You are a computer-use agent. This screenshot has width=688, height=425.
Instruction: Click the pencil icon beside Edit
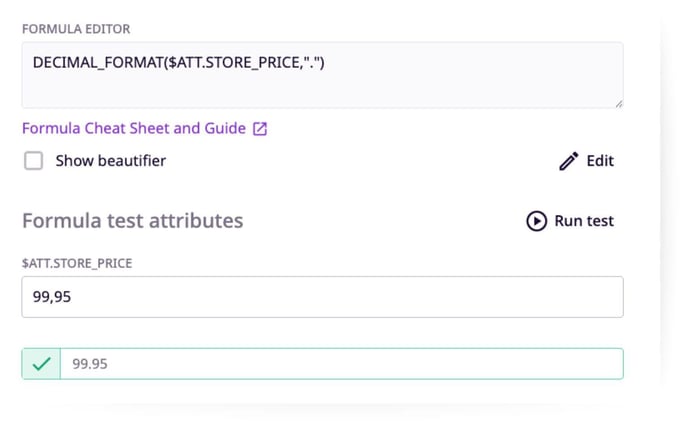(569, 161)
